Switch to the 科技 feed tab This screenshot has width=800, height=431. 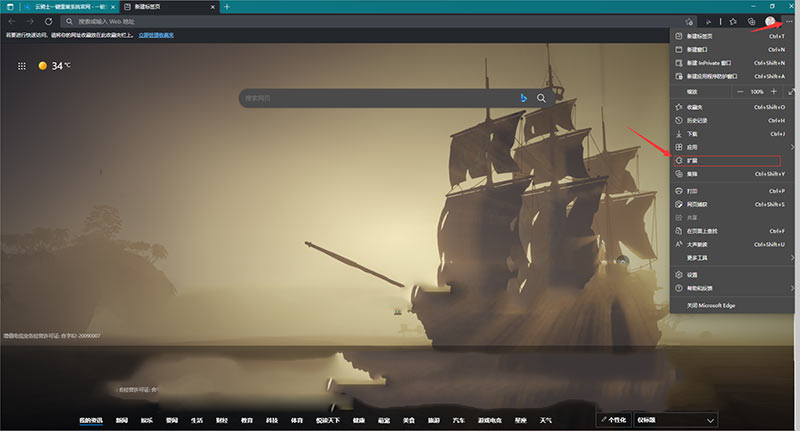(x=271, y=420)
